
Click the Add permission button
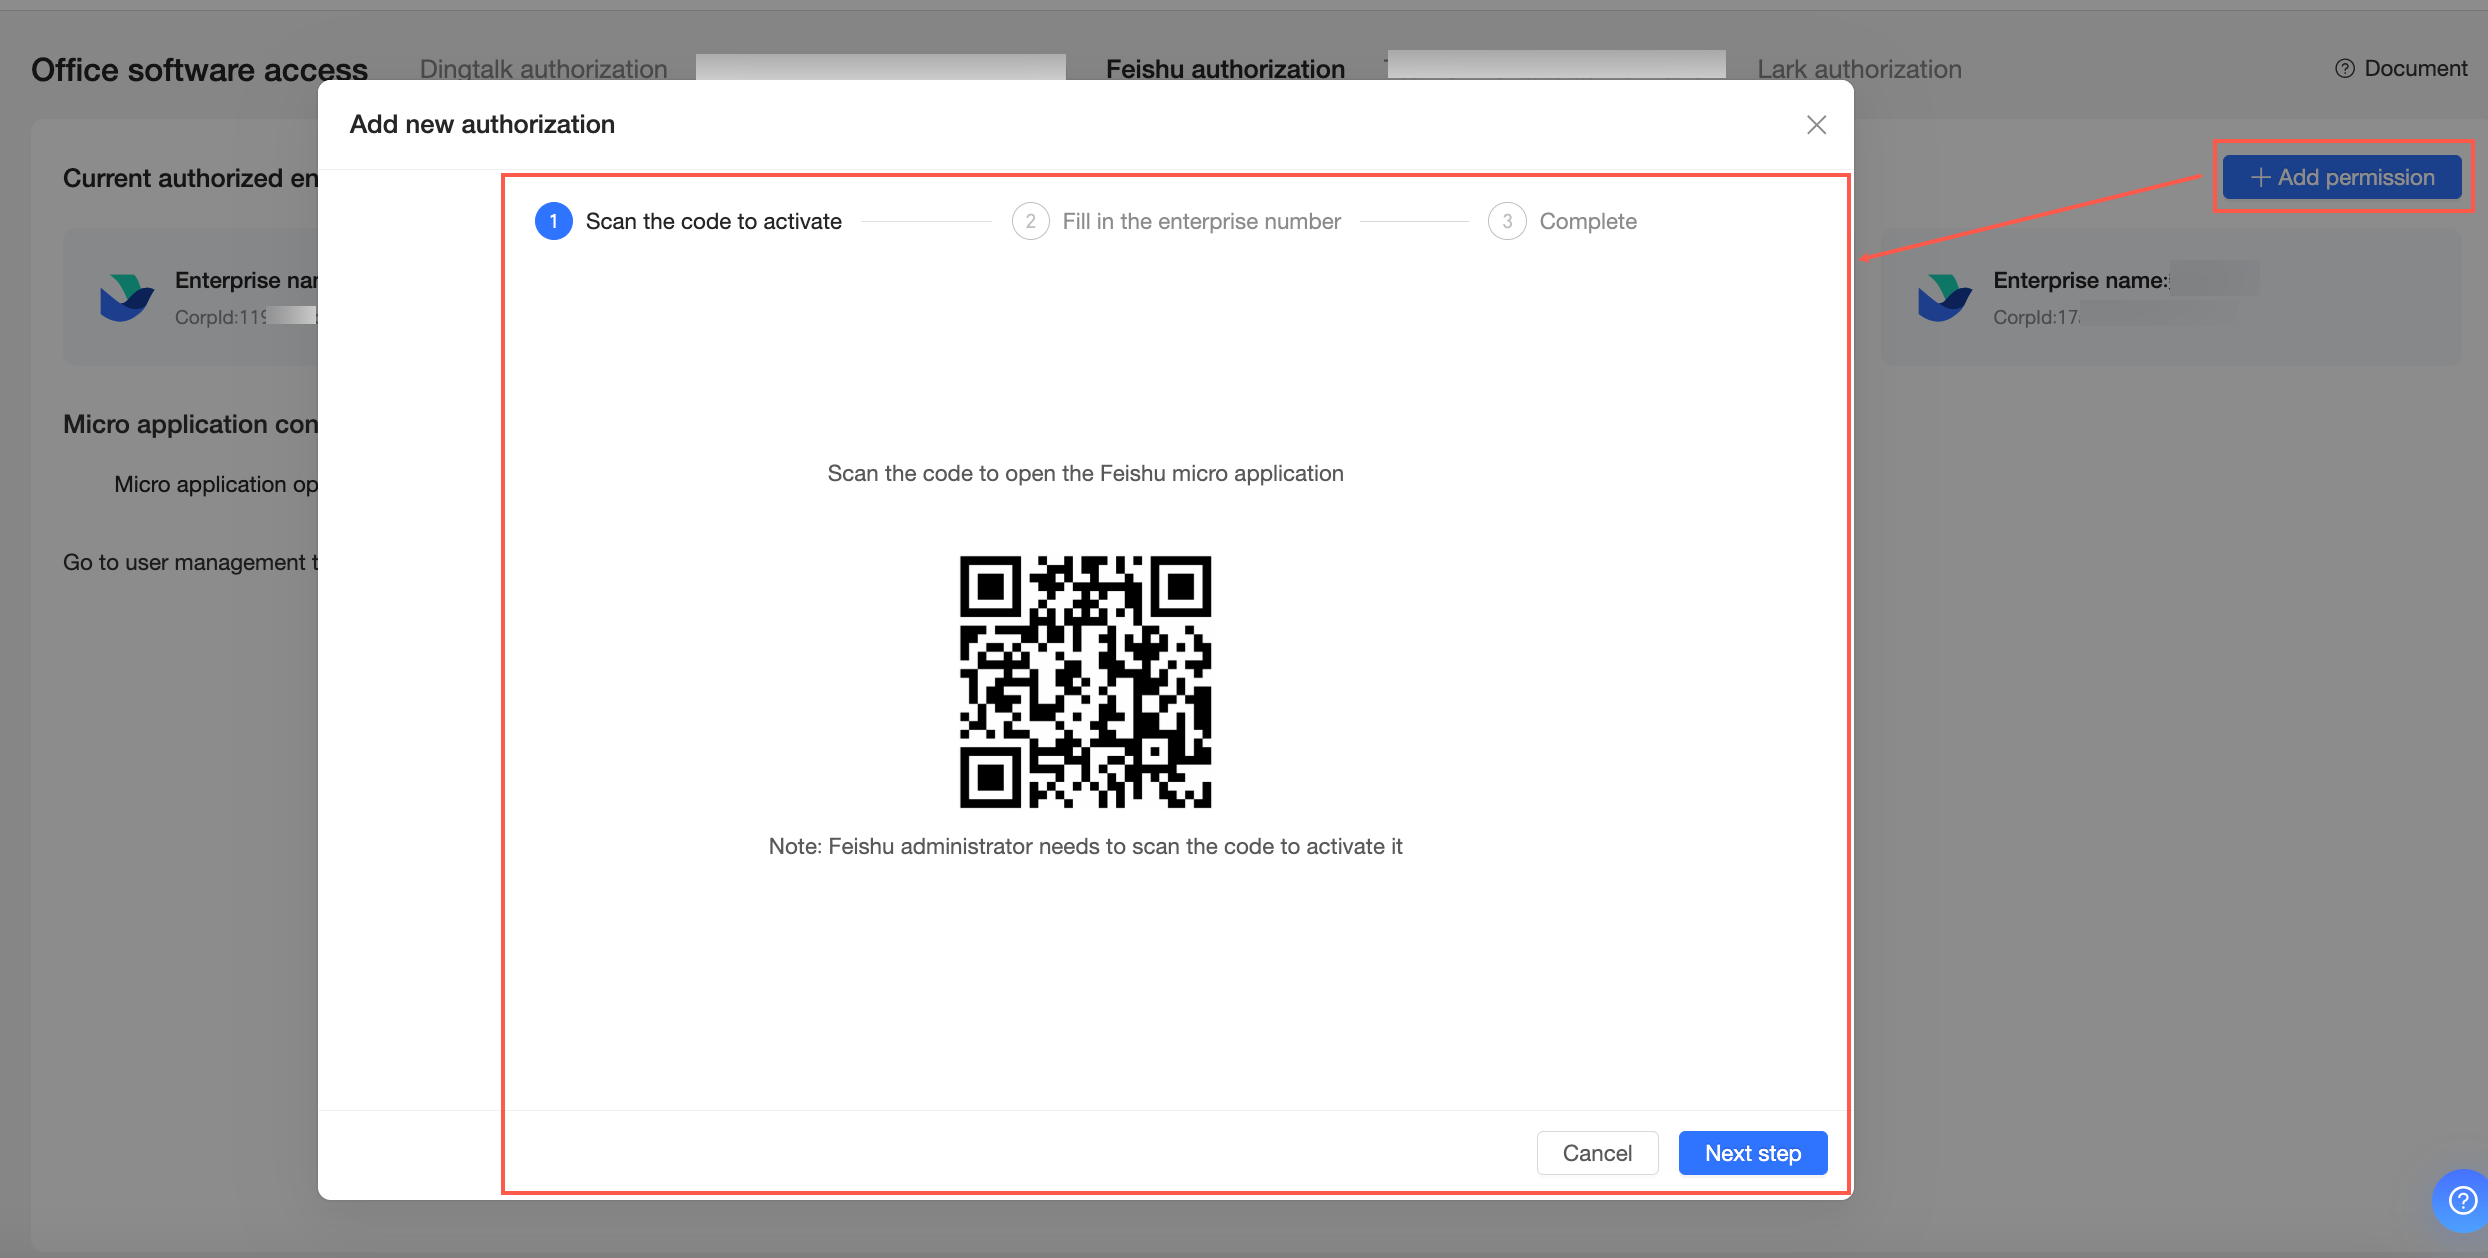tap(2342, 177)
